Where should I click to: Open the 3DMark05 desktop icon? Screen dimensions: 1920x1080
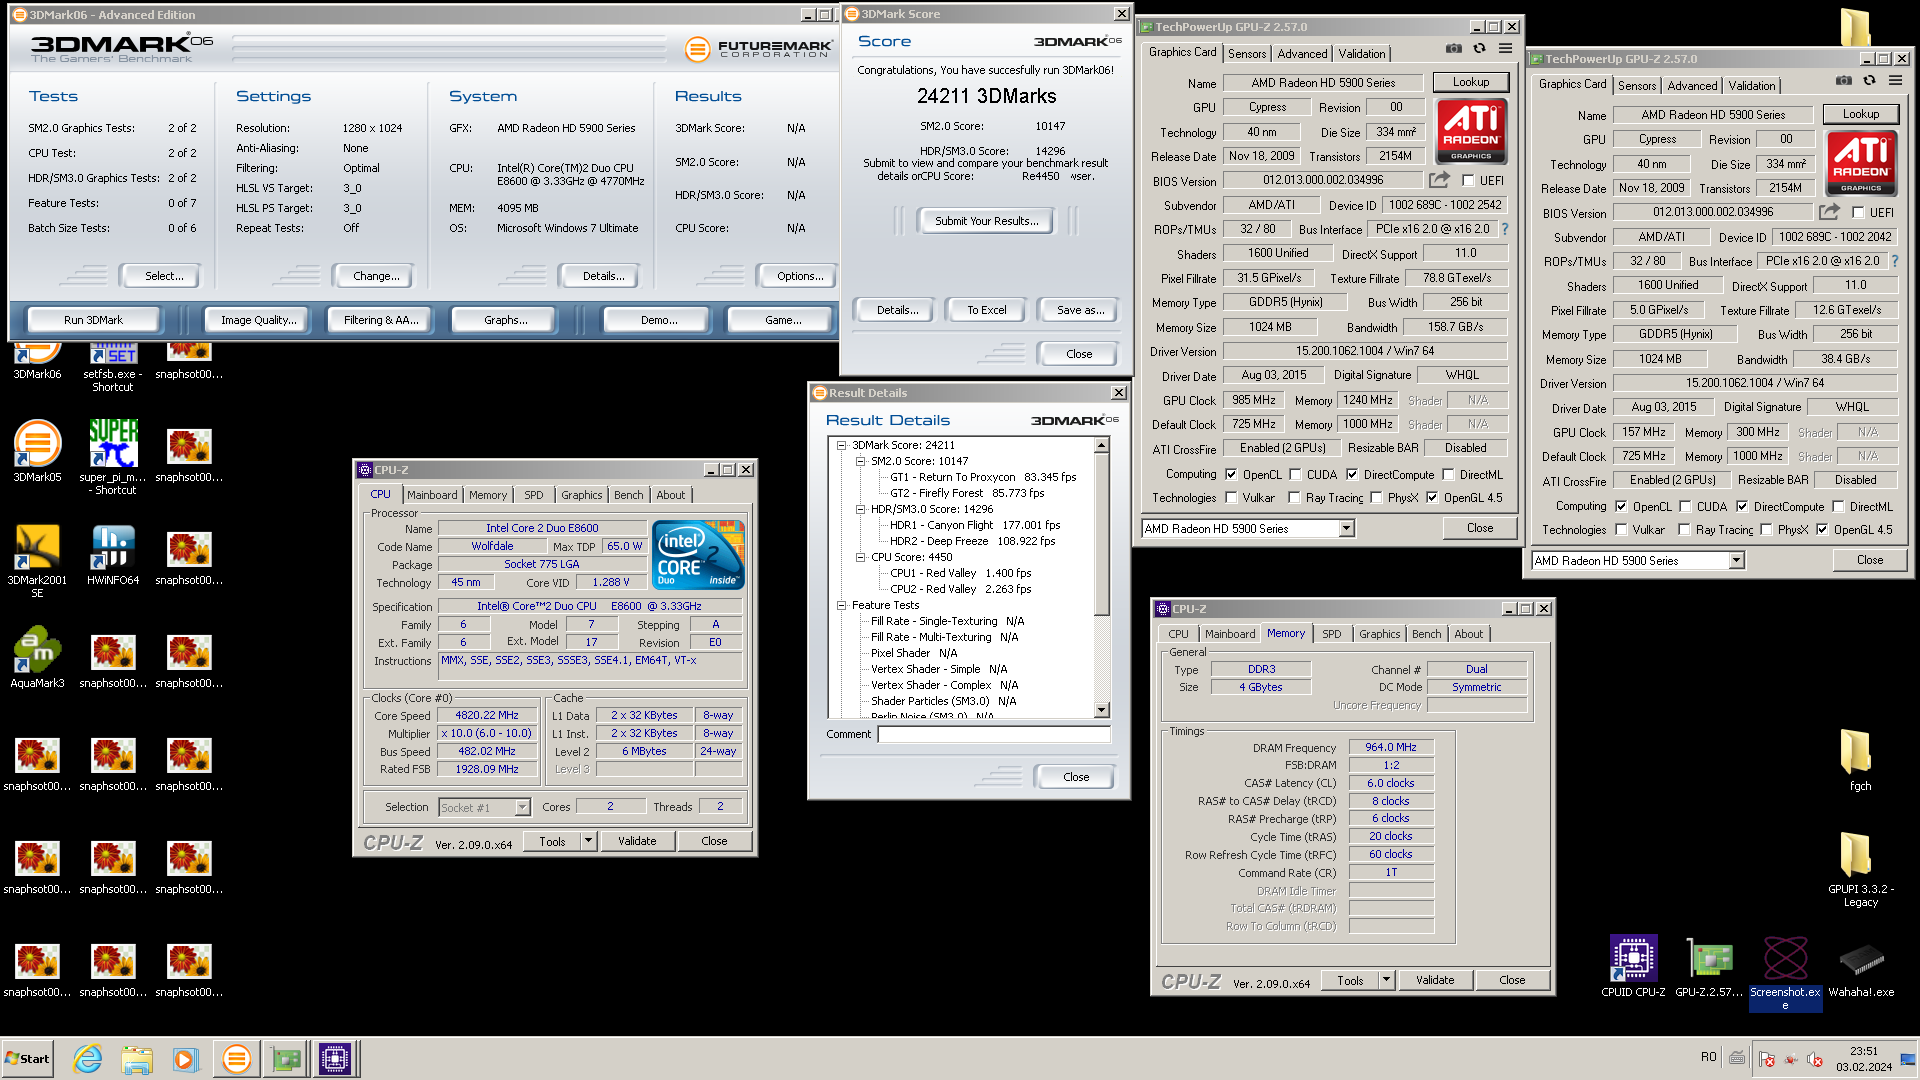point(37,452)
